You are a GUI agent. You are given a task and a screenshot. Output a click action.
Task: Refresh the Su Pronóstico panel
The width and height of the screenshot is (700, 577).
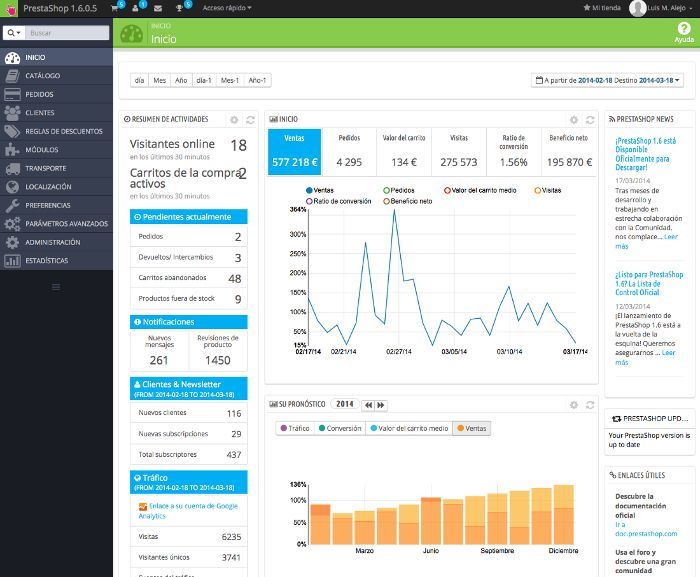[590, 405]
